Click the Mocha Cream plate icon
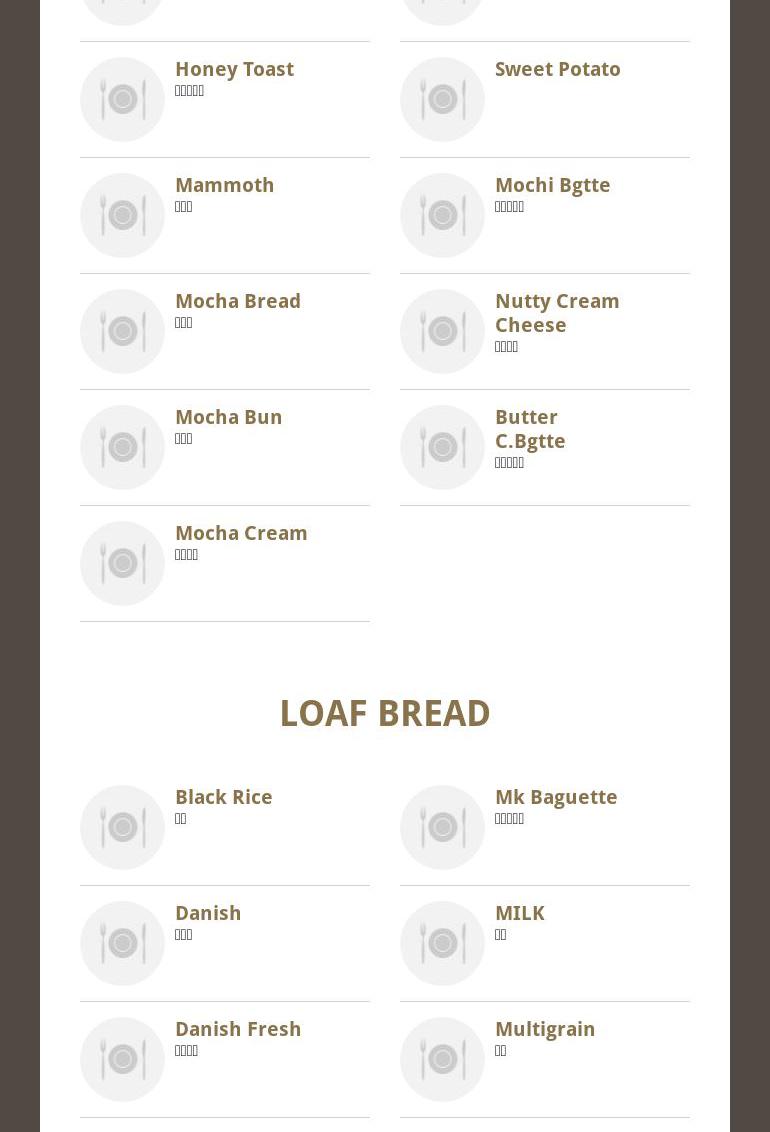The image size is (770, 1132). (122, 563)
